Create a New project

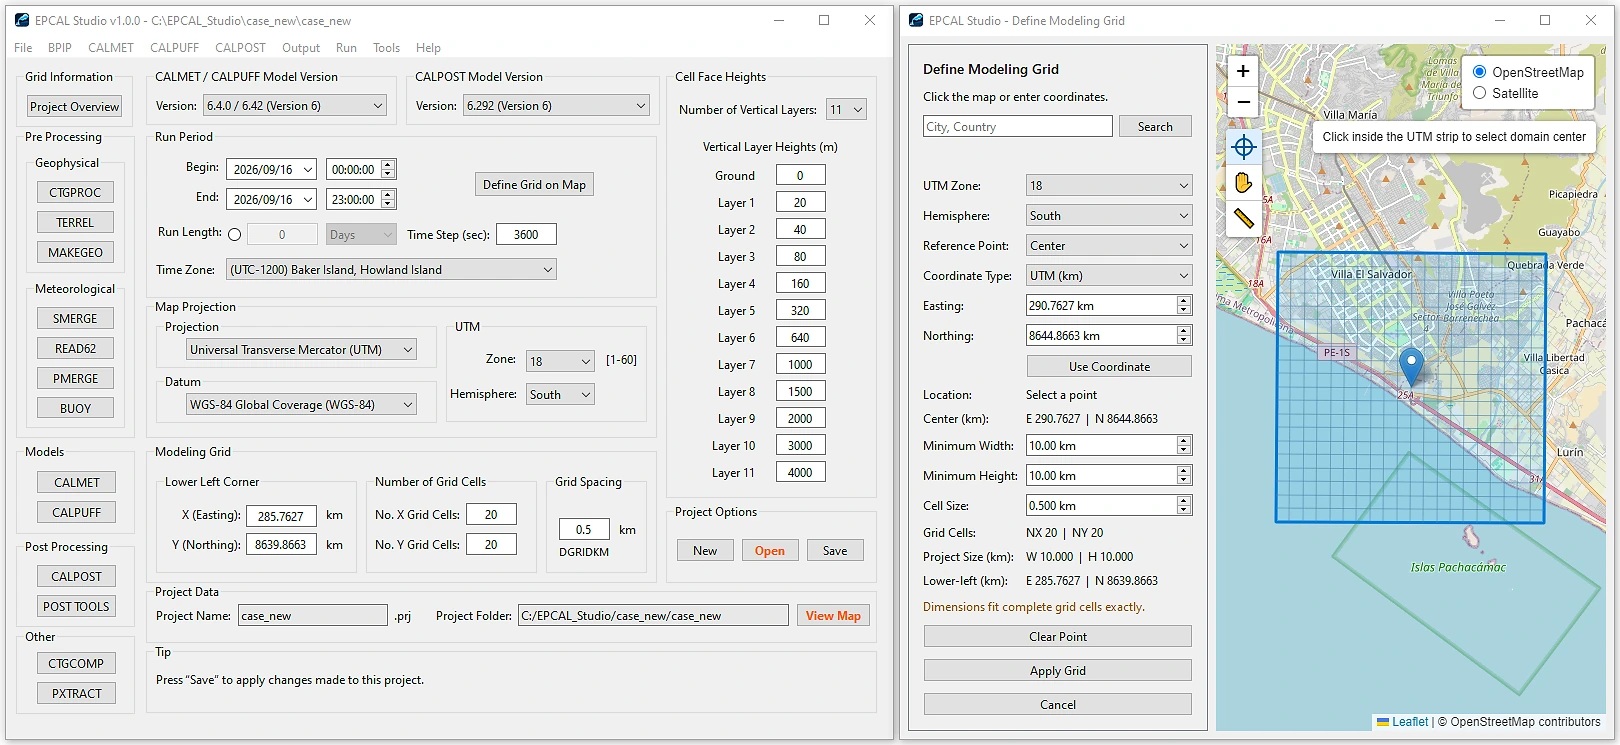(705, 551)
